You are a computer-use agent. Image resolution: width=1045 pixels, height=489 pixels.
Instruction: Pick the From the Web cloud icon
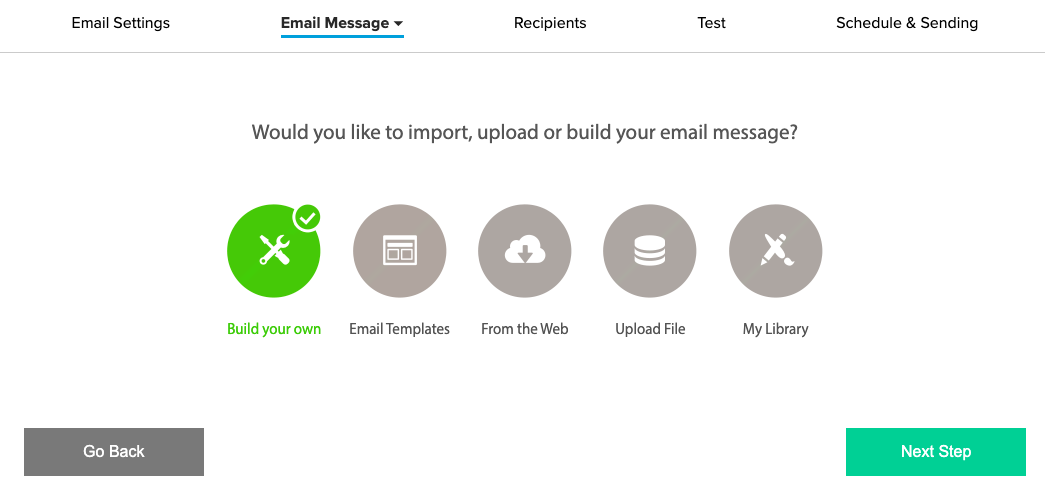tap(524, 250)
